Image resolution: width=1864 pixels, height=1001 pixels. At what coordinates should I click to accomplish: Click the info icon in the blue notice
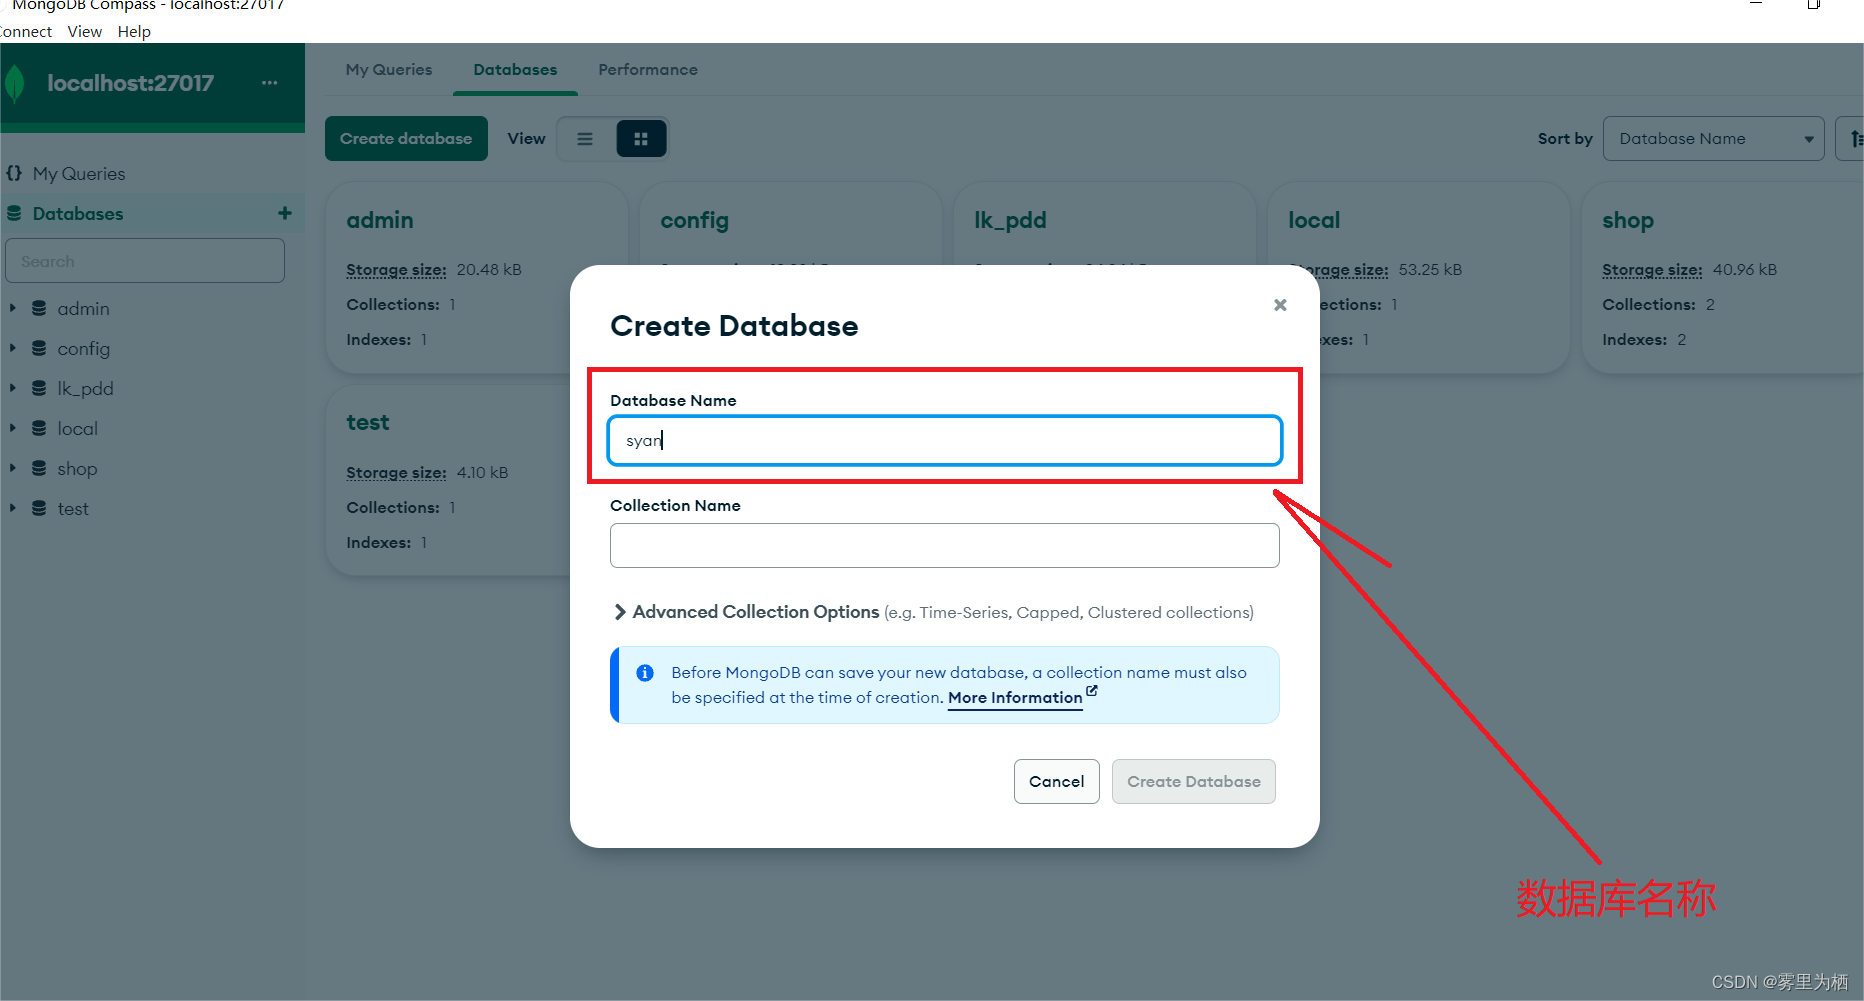[x=645, y=673]
